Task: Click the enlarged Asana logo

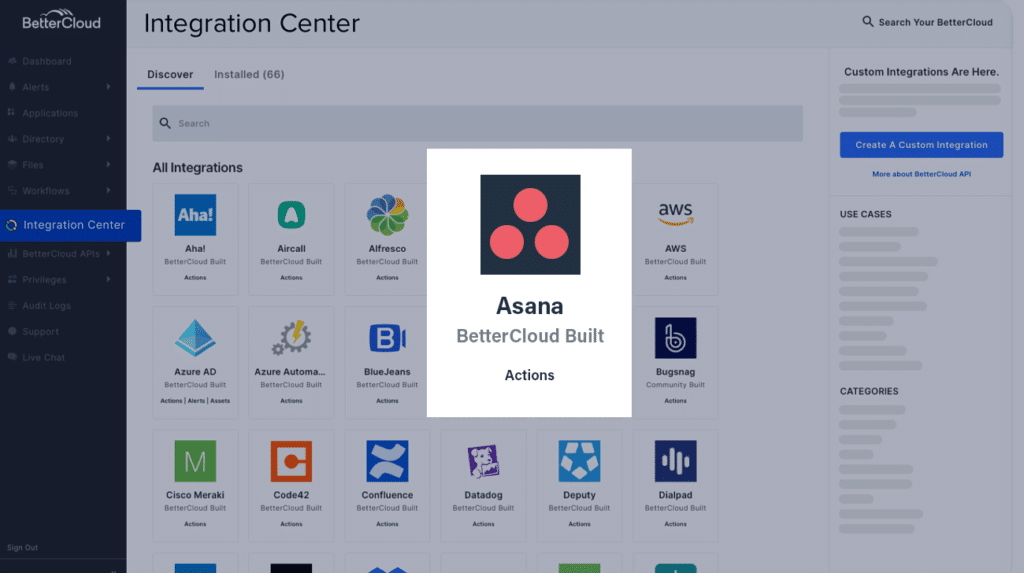Action: 530,224
